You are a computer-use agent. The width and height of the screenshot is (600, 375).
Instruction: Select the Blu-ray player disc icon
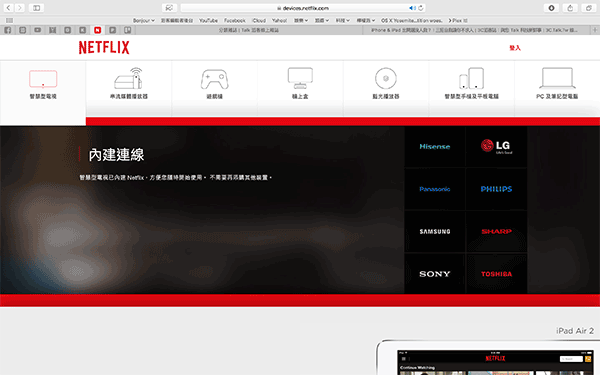(386, 78)
